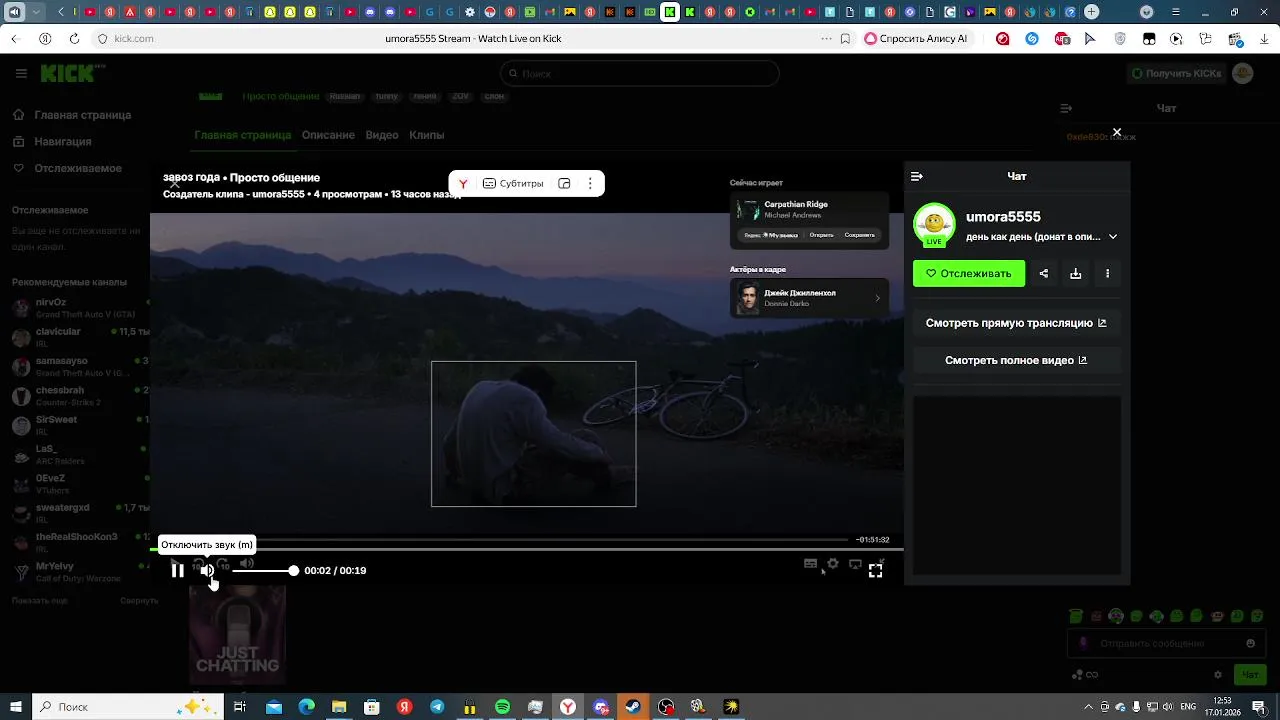Screen dimensions: 1280x720
Task: Open a new browser tab
Action: point(1091,12)
